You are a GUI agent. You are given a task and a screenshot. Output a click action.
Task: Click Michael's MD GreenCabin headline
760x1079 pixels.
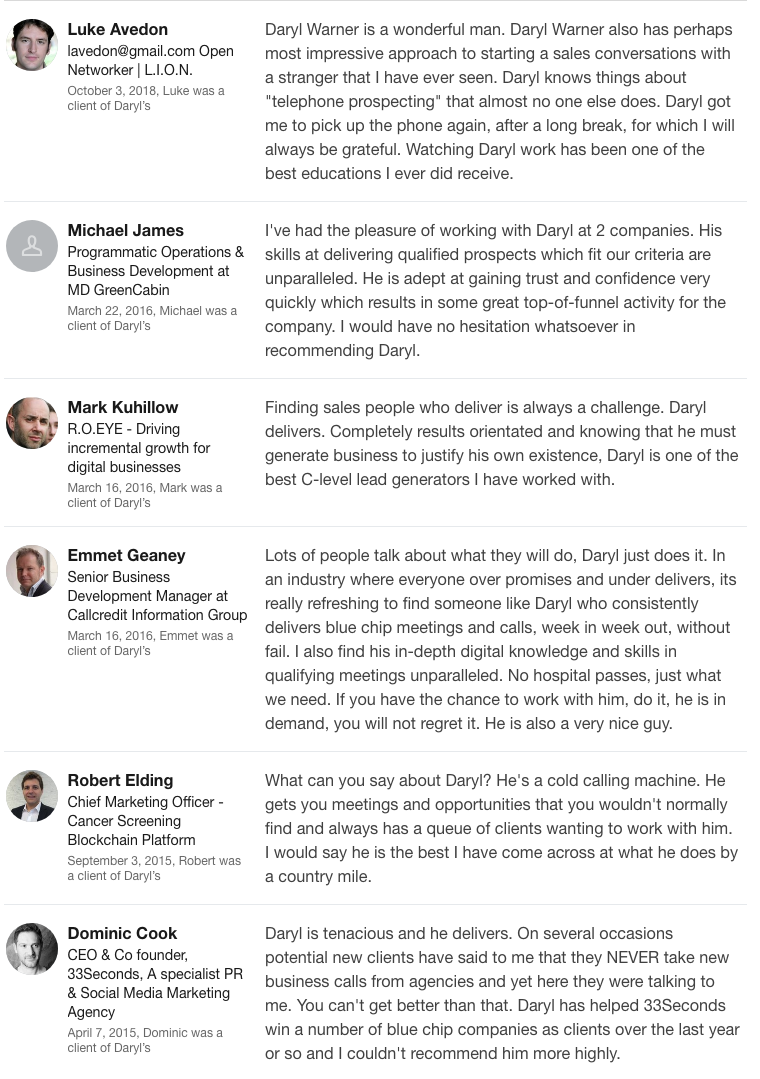point(156,271)
